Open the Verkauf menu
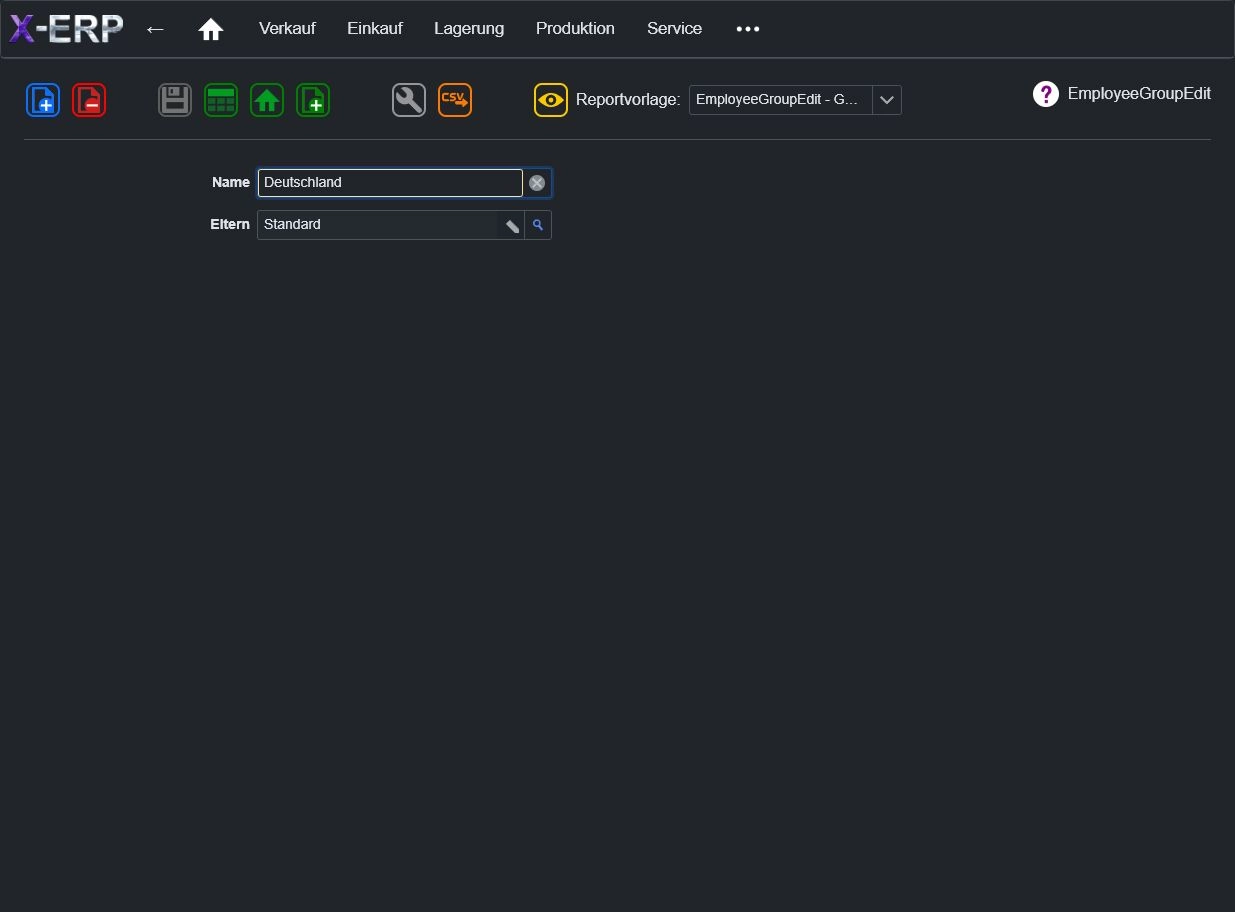This screenshot has width=1235, height=912. (287, 29)
